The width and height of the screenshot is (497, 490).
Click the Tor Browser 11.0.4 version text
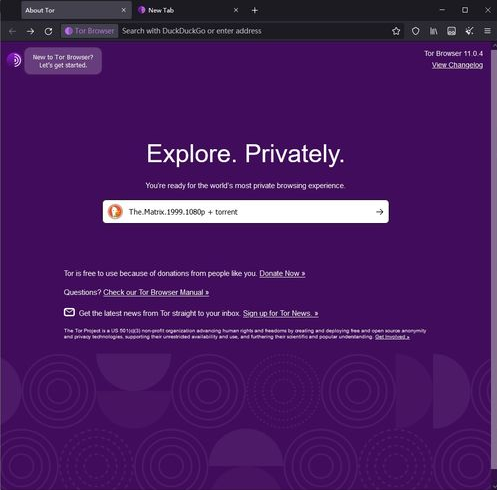point(453,53)
